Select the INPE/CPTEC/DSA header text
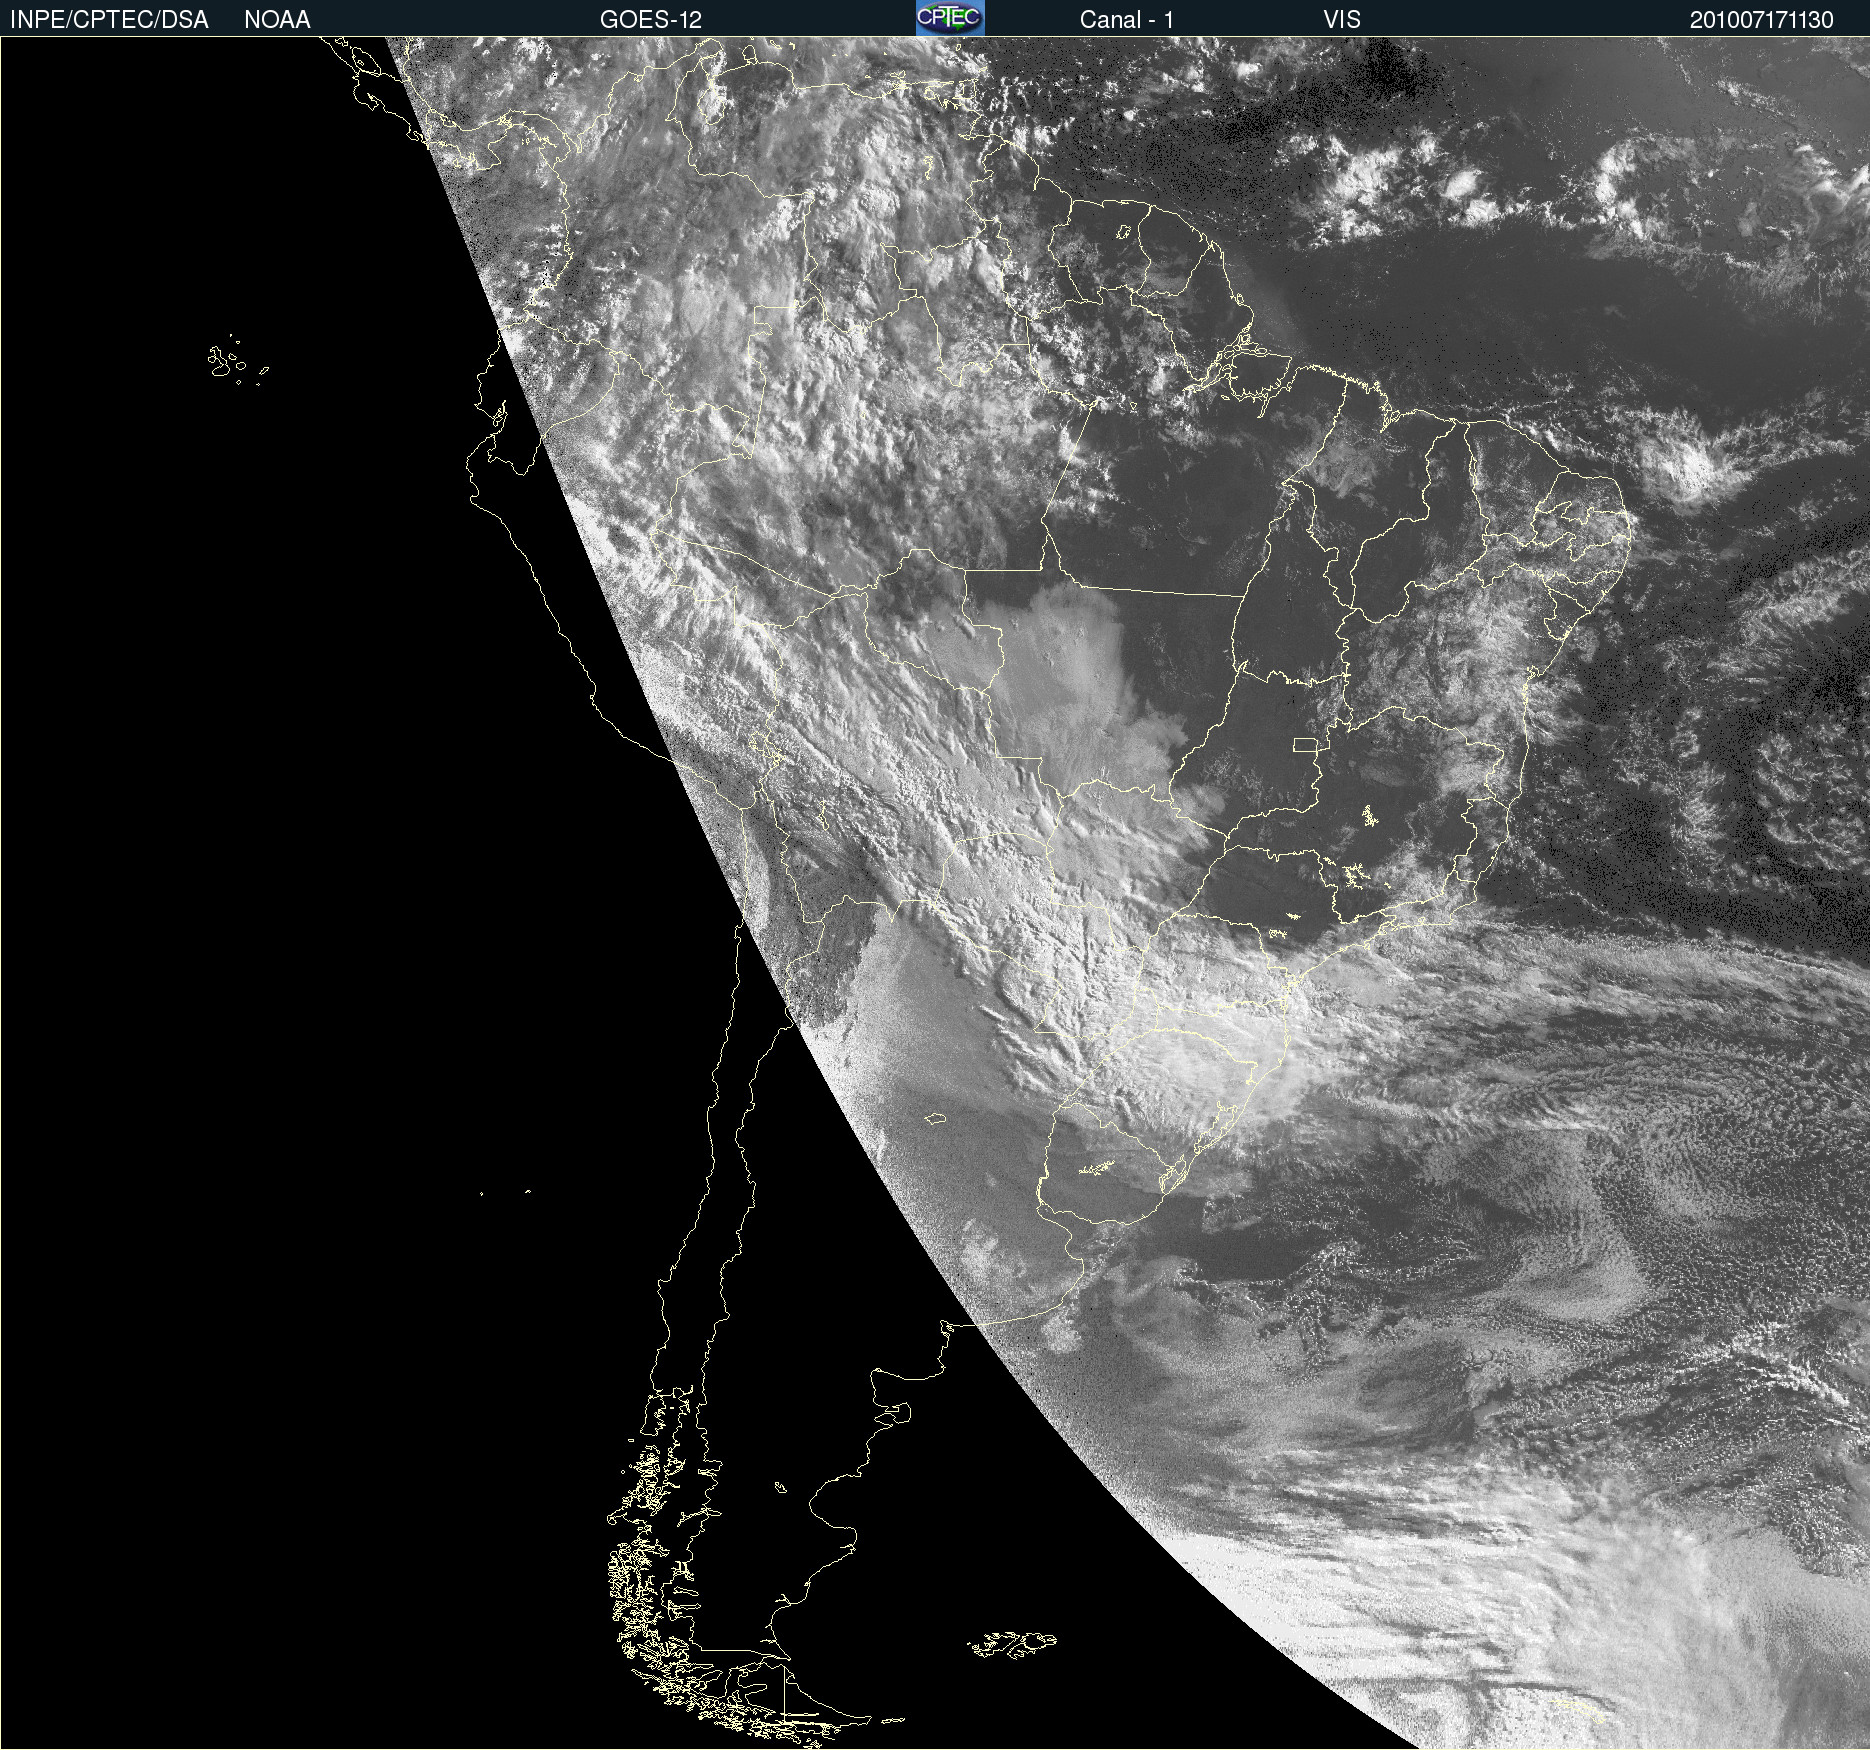The height and width of the screenshot is (1750, 1870). (x=109, y=20)
